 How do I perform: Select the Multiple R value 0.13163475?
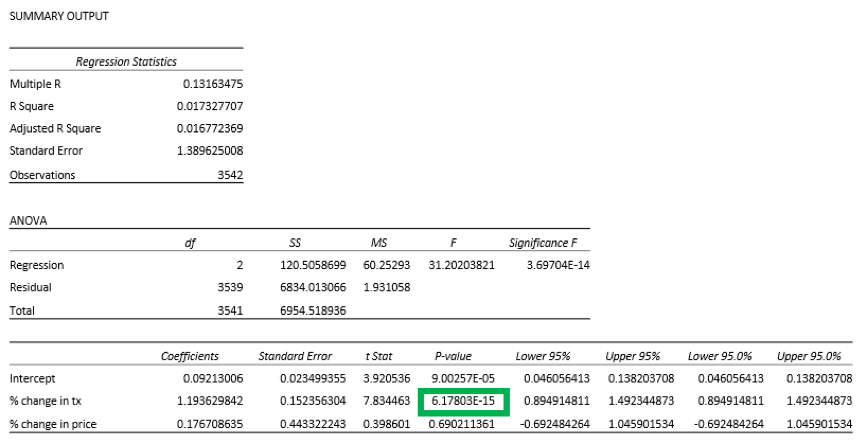point(212,84)
